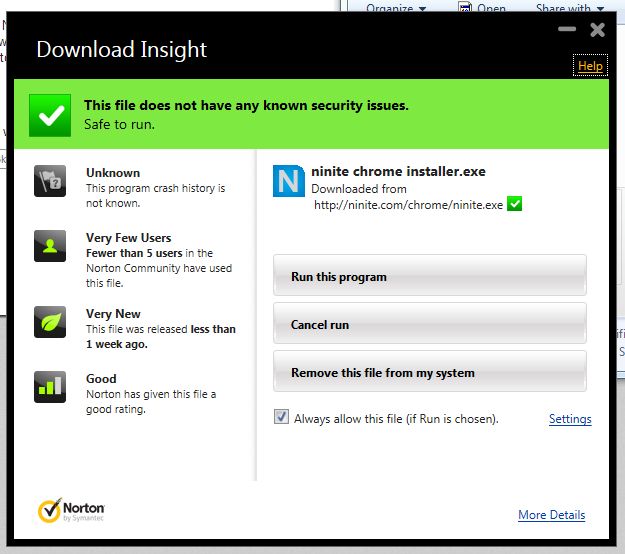Open the Settings link

(x=570, y=419)
